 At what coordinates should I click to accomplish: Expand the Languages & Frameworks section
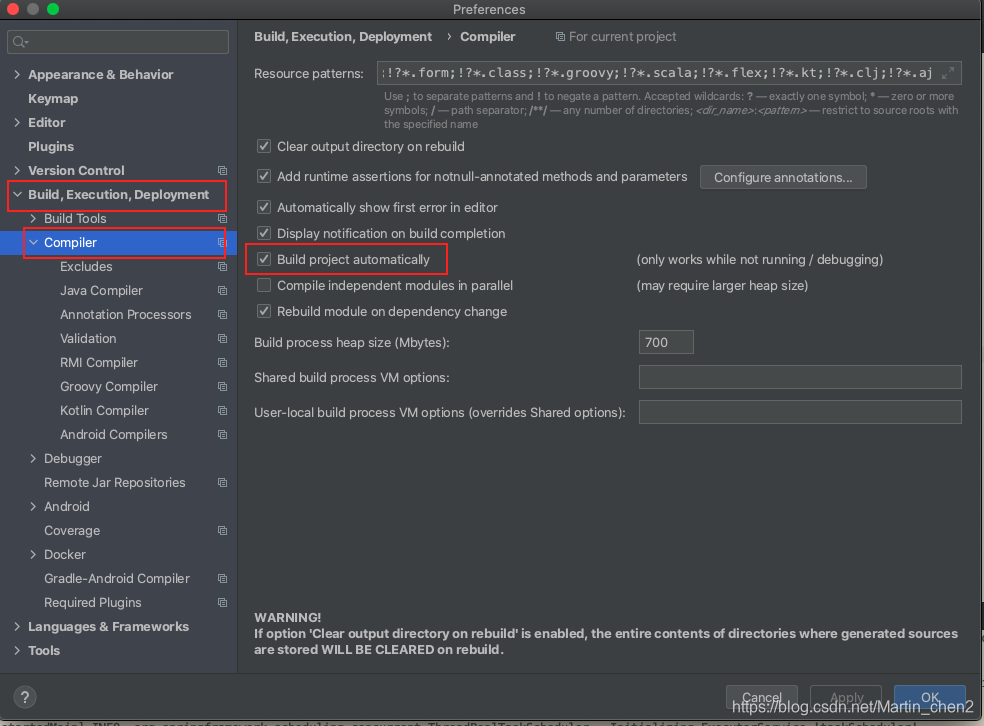click(16, 626)
